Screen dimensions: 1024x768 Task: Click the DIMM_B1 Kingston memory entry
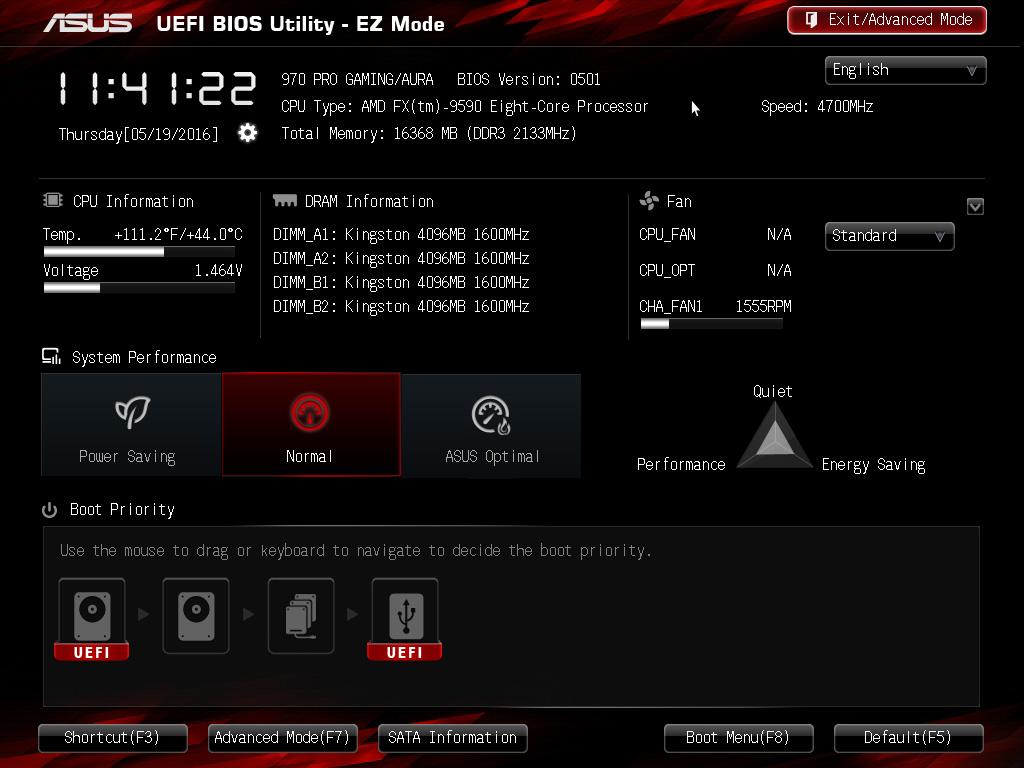coord(401,283)
